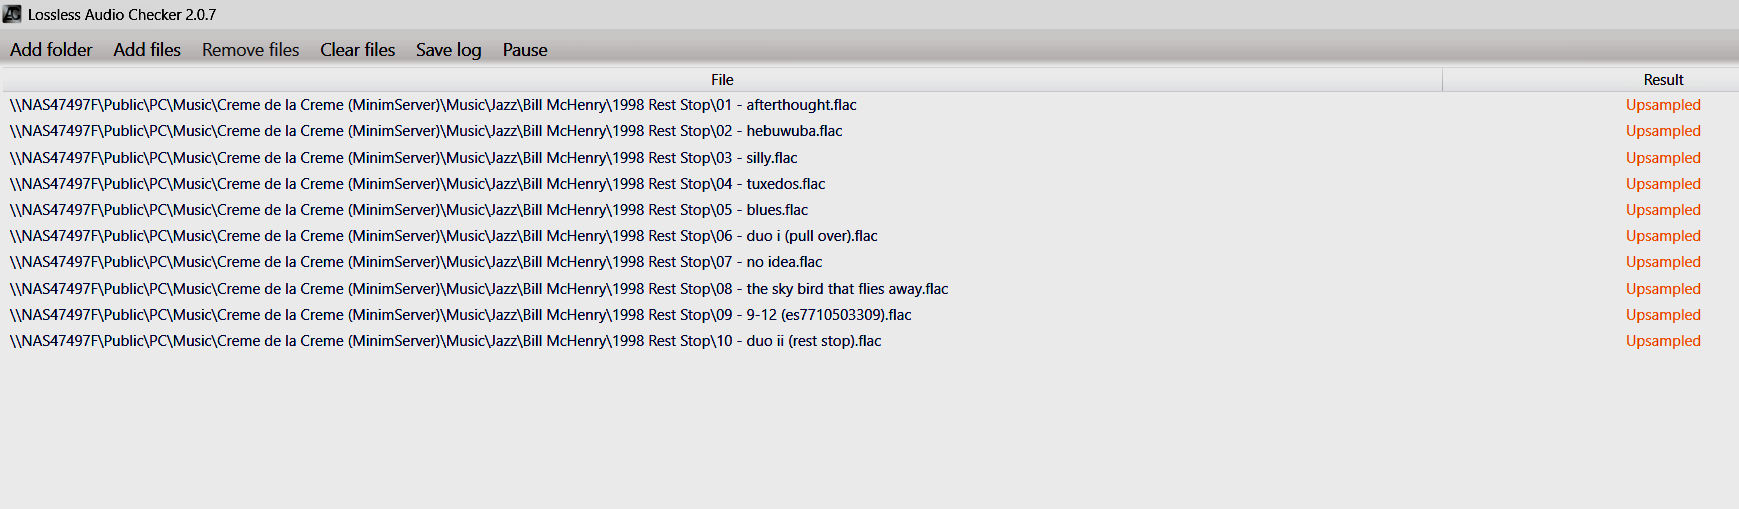Highlight the 07 - no idea.flac row
Screen dimensions: 1739x509
click(869, 262)
